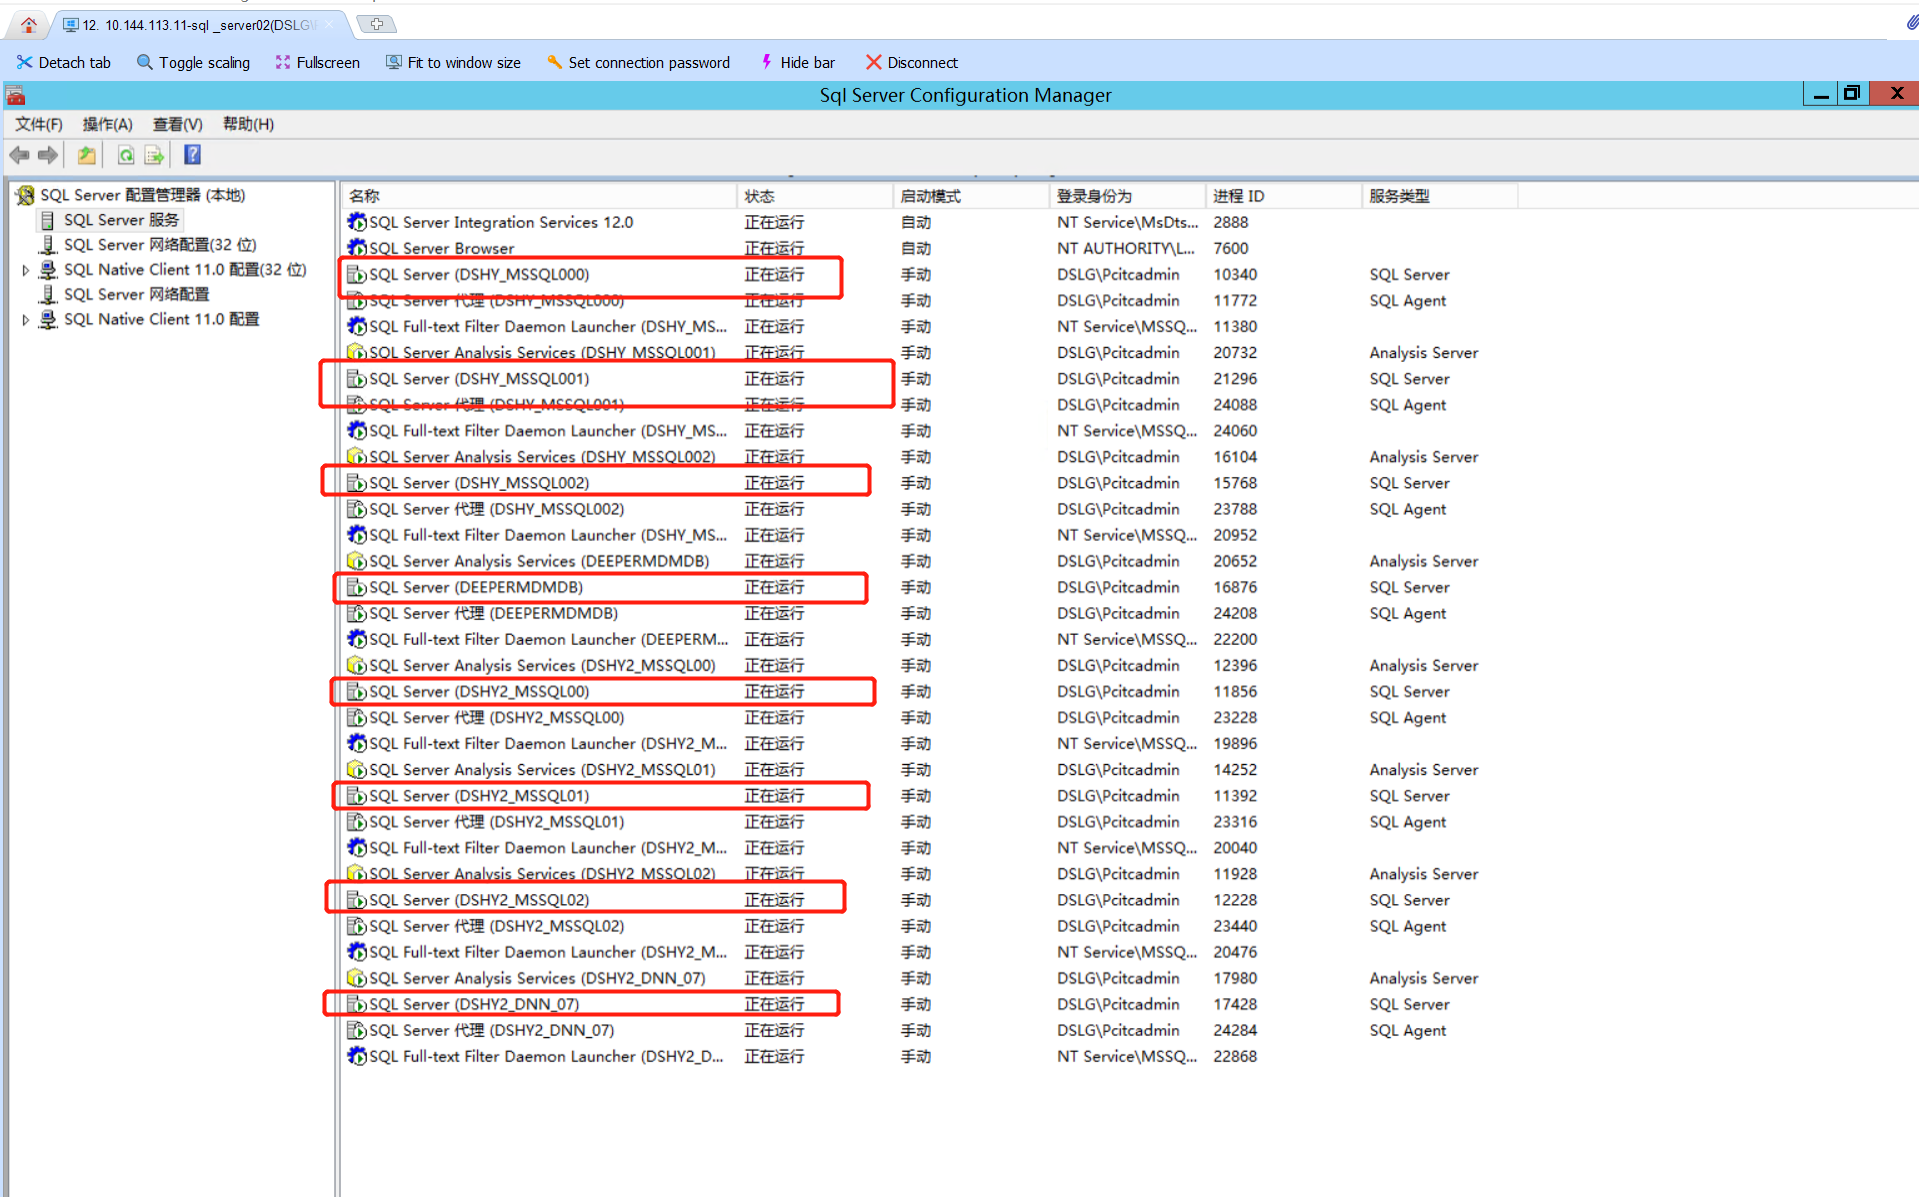Select SQL Server (DSHY2_MSSQL02) row name
The height and width of the screenshot is (1197, 1919).
click(x=479, y=900)
